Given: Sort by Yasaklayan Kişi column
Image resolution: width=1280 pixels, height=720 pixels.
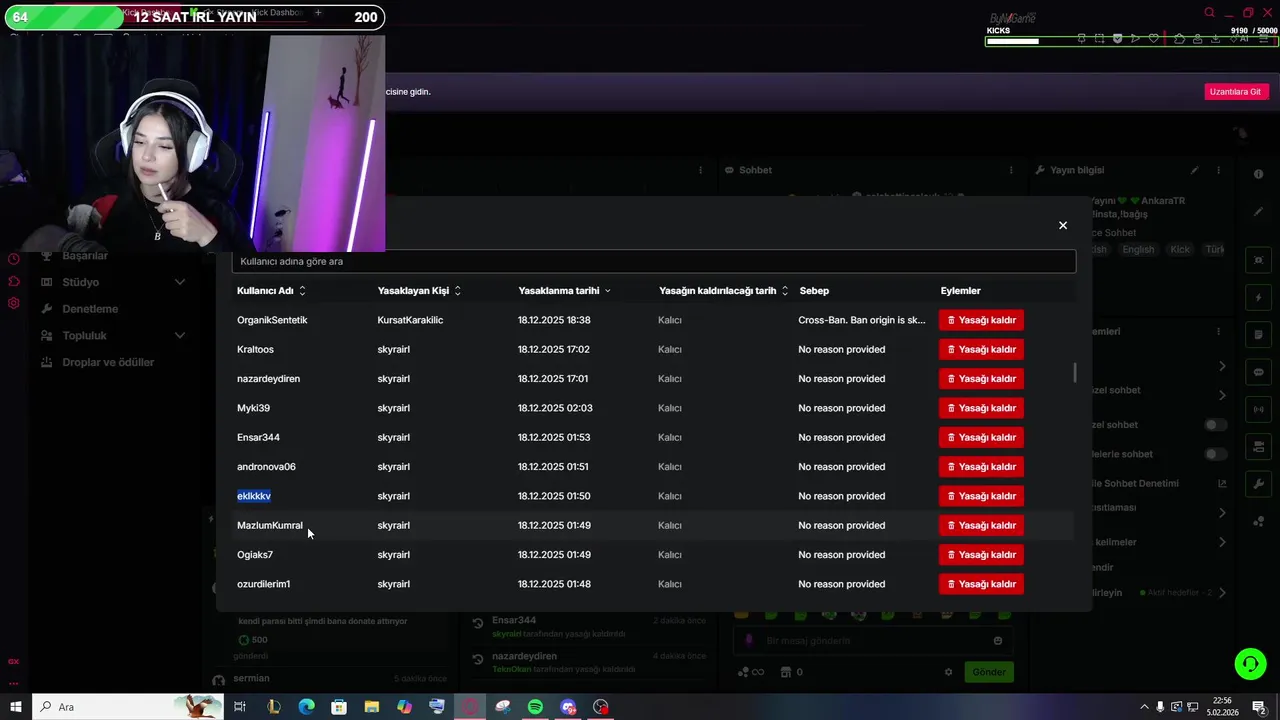Looking at the screenshot, I should (x=419, y=291).
